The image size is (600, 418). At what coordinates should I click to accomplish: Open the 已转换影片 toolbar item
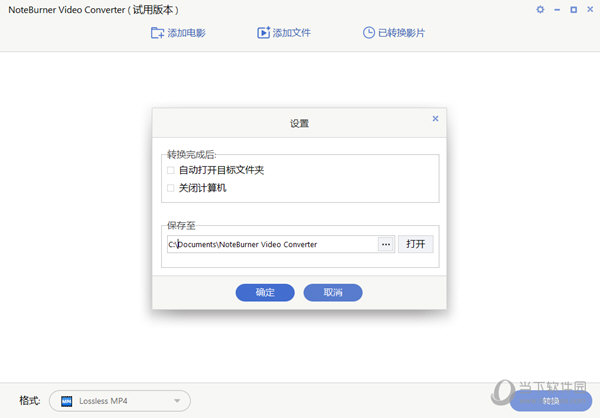(394, 33)
